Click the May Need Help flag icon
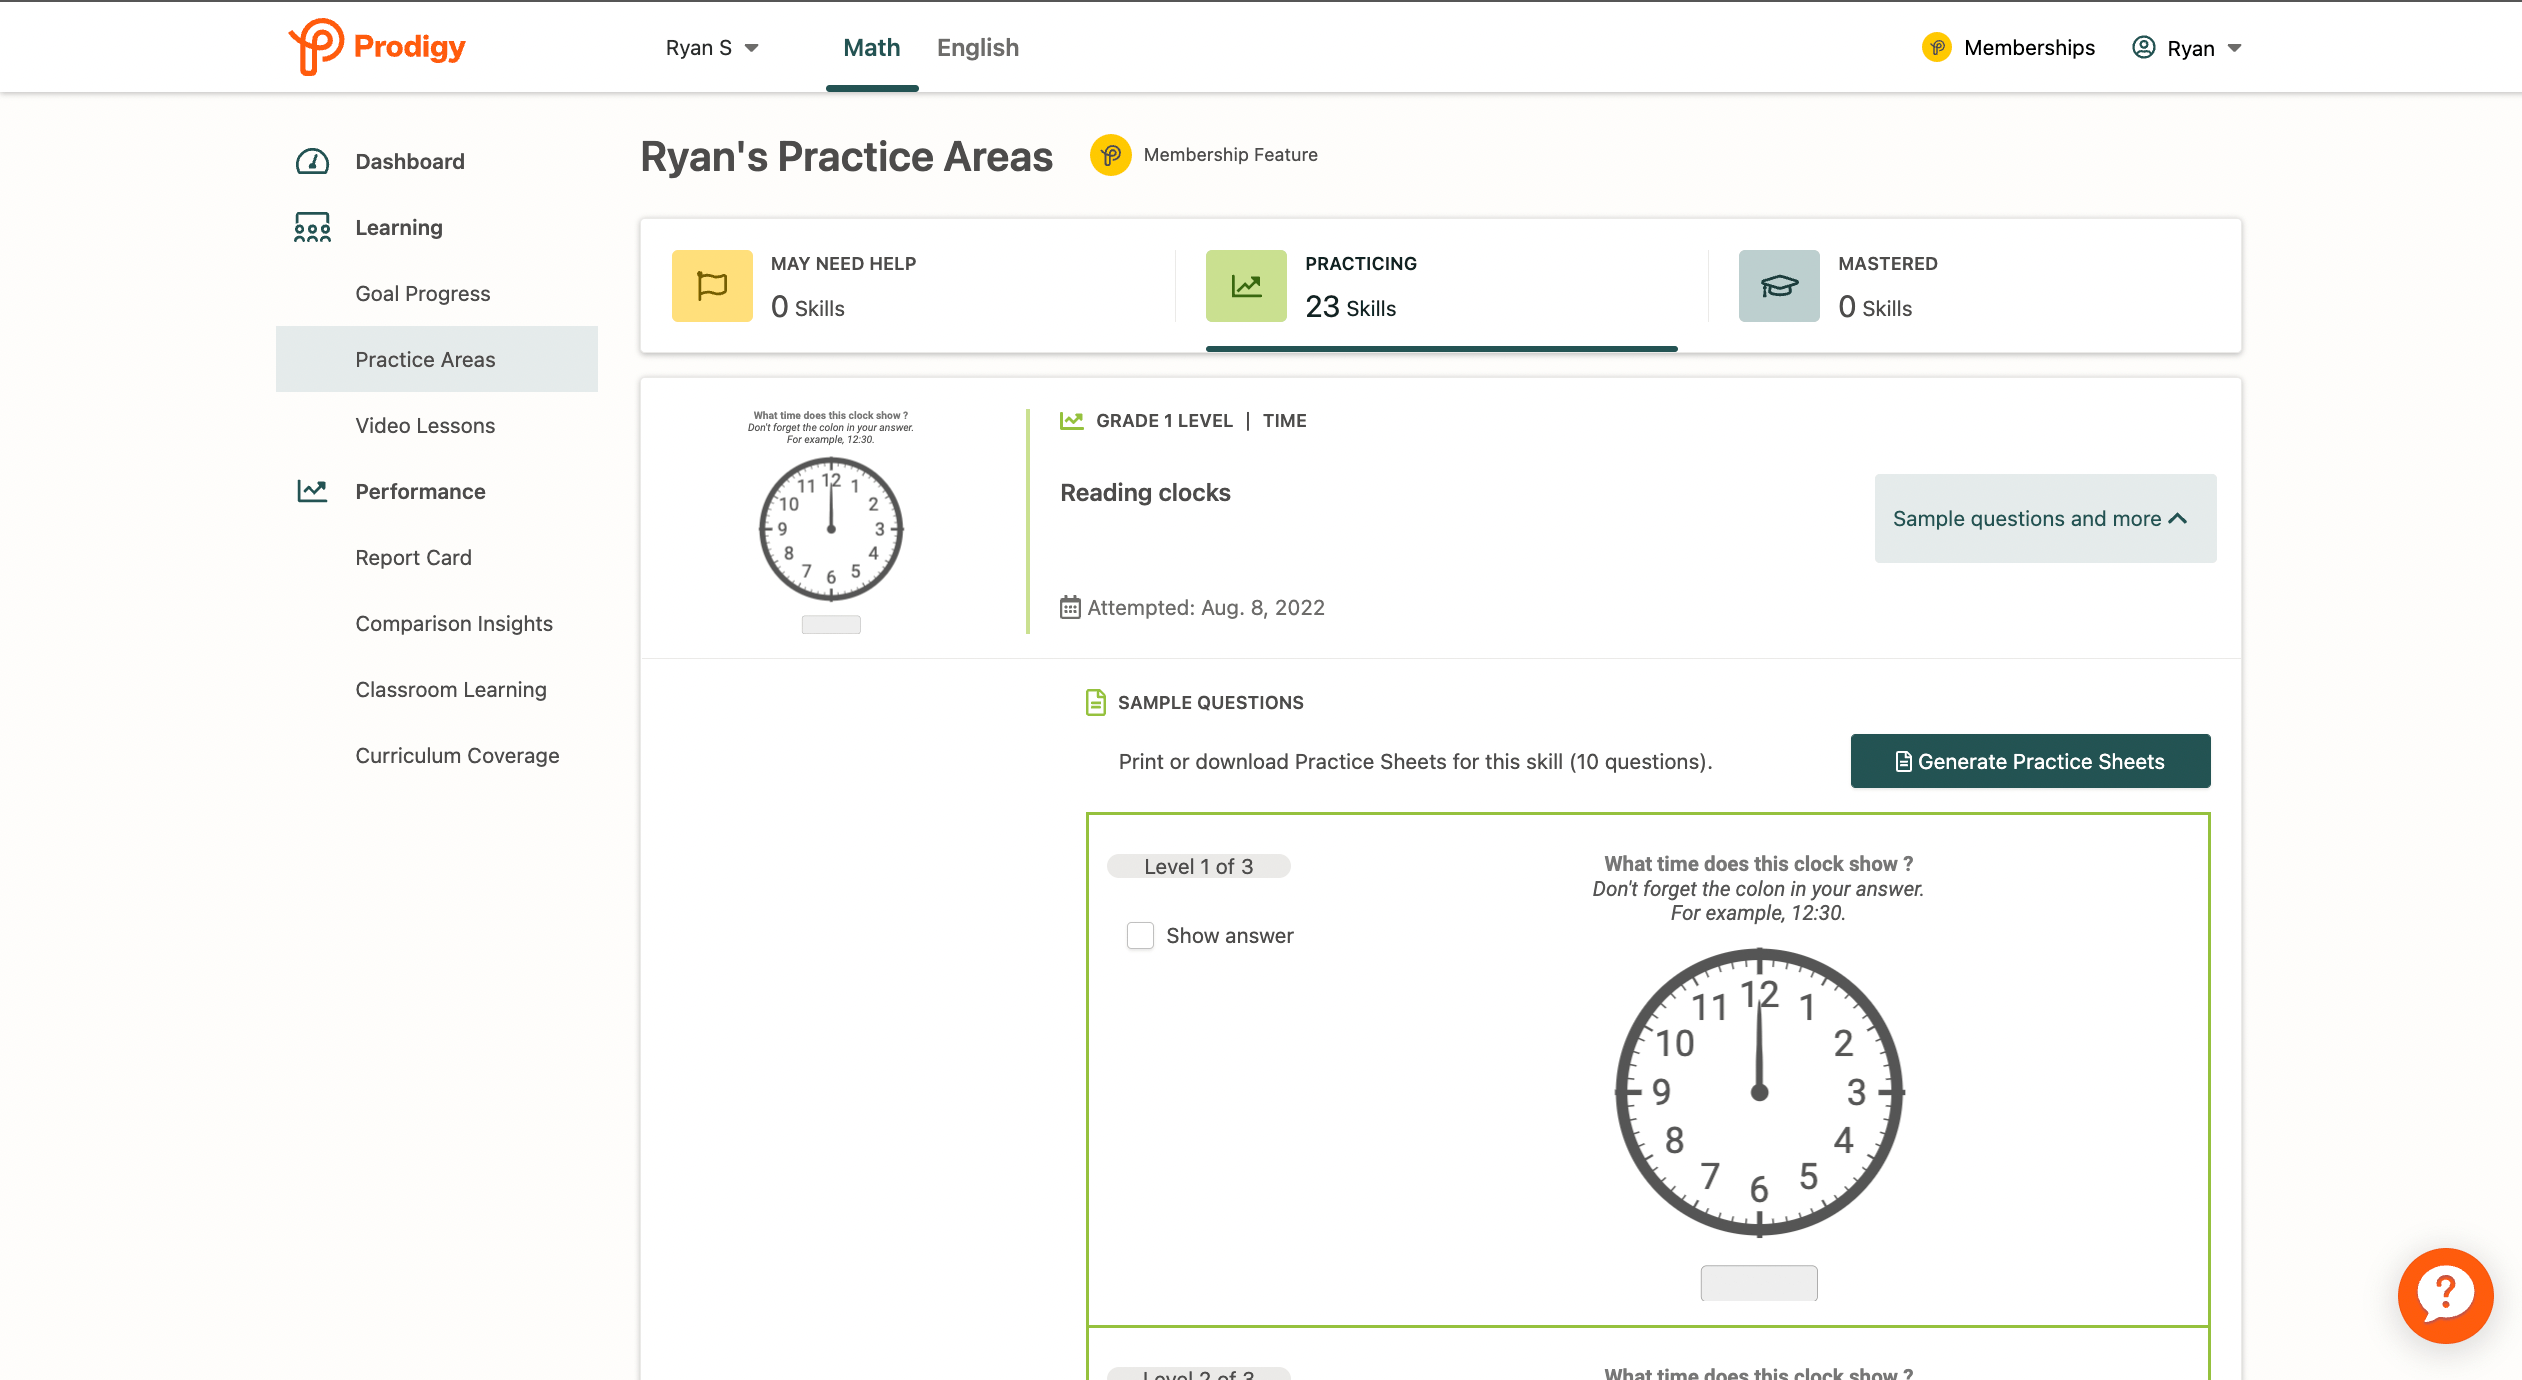 [712, 286]
